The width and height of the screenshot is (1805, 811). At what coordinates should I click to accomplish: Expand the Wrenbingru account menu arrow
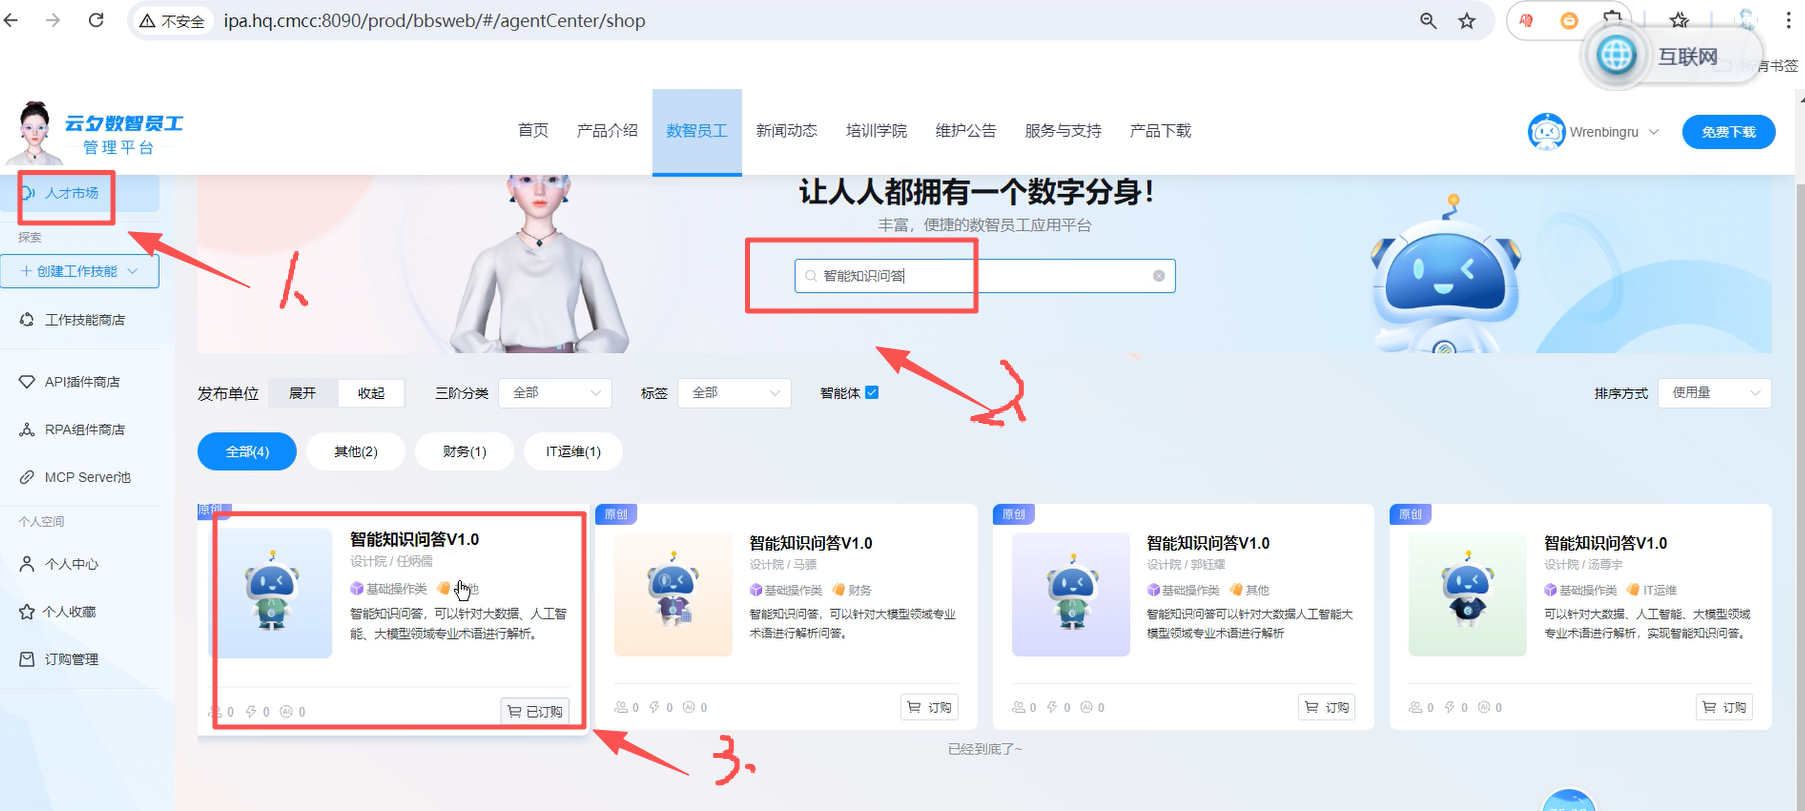(1653, 132)
